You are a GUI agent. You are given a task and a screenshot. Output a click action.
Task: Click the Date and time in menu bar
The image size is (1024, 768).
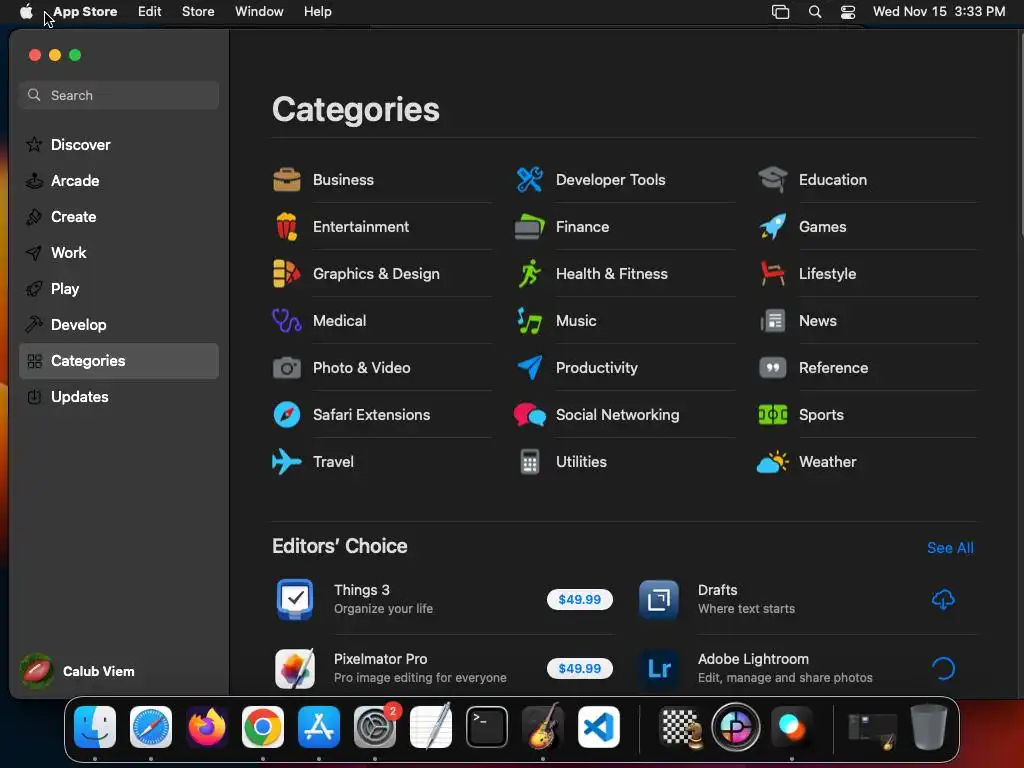[x=939, y=12]
